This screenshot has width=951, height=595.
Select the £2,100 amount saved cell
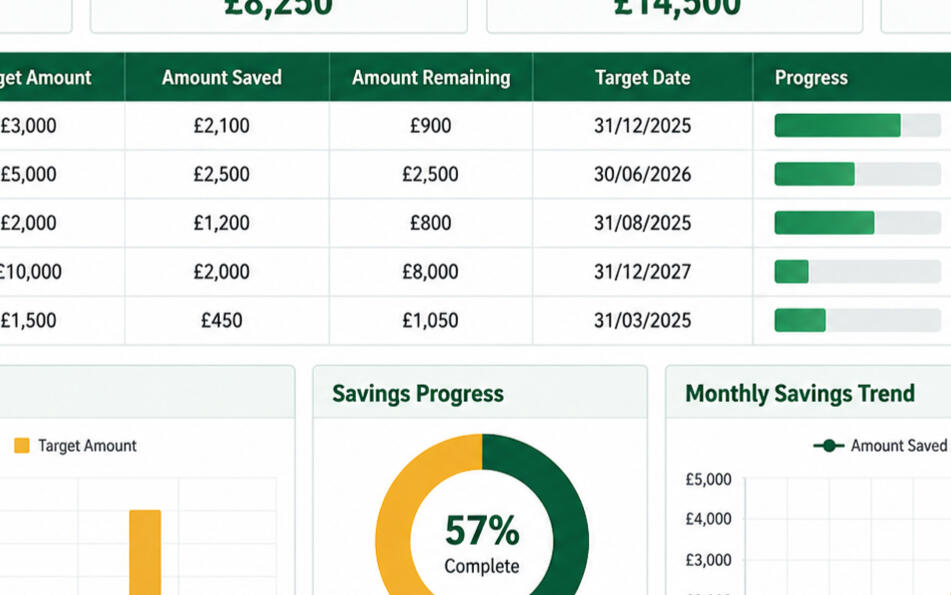point(222,126)
